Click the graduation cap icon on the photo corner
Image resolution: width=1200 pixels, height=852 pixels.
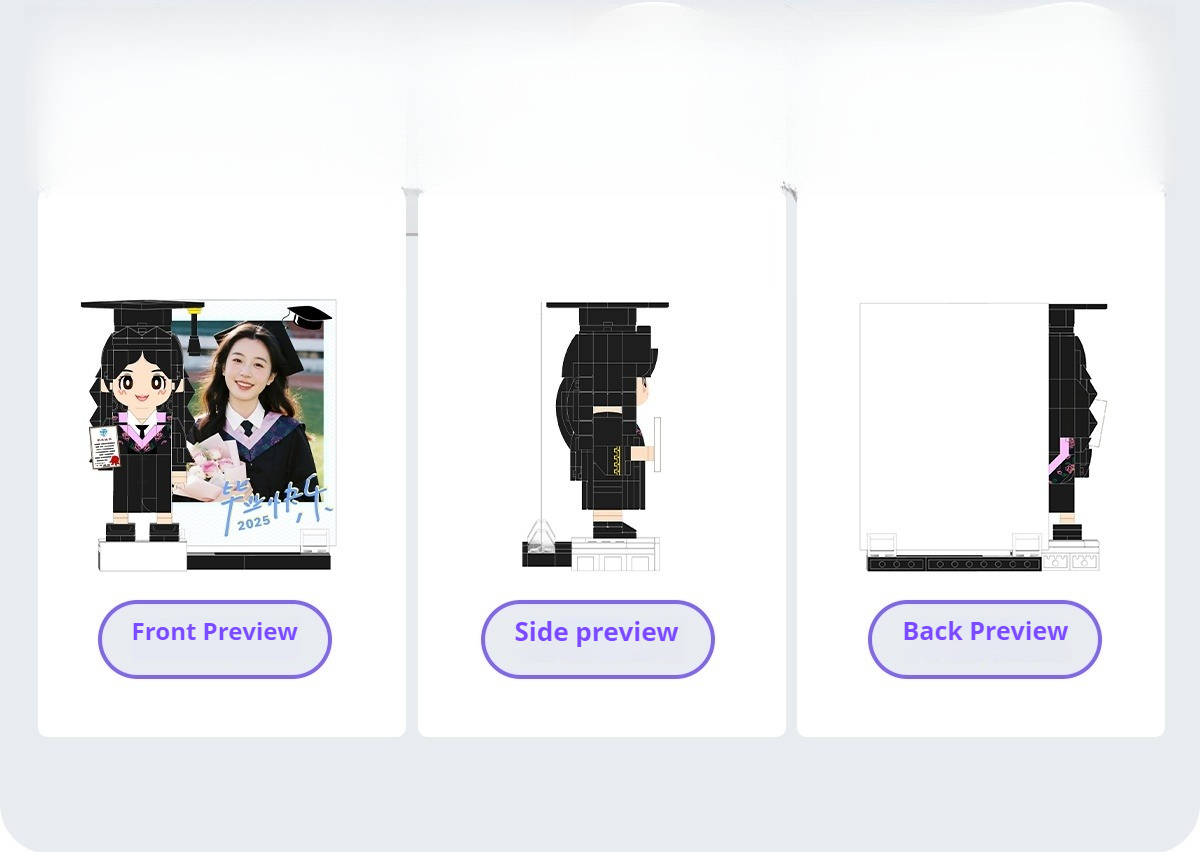coord(309,317)
